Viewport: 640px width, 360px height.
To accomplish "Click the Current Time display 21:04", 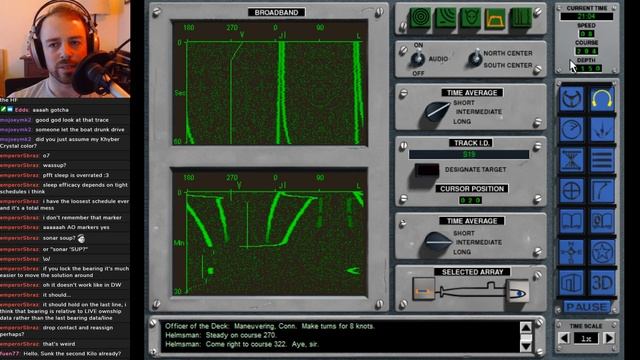I will [587, 16].
